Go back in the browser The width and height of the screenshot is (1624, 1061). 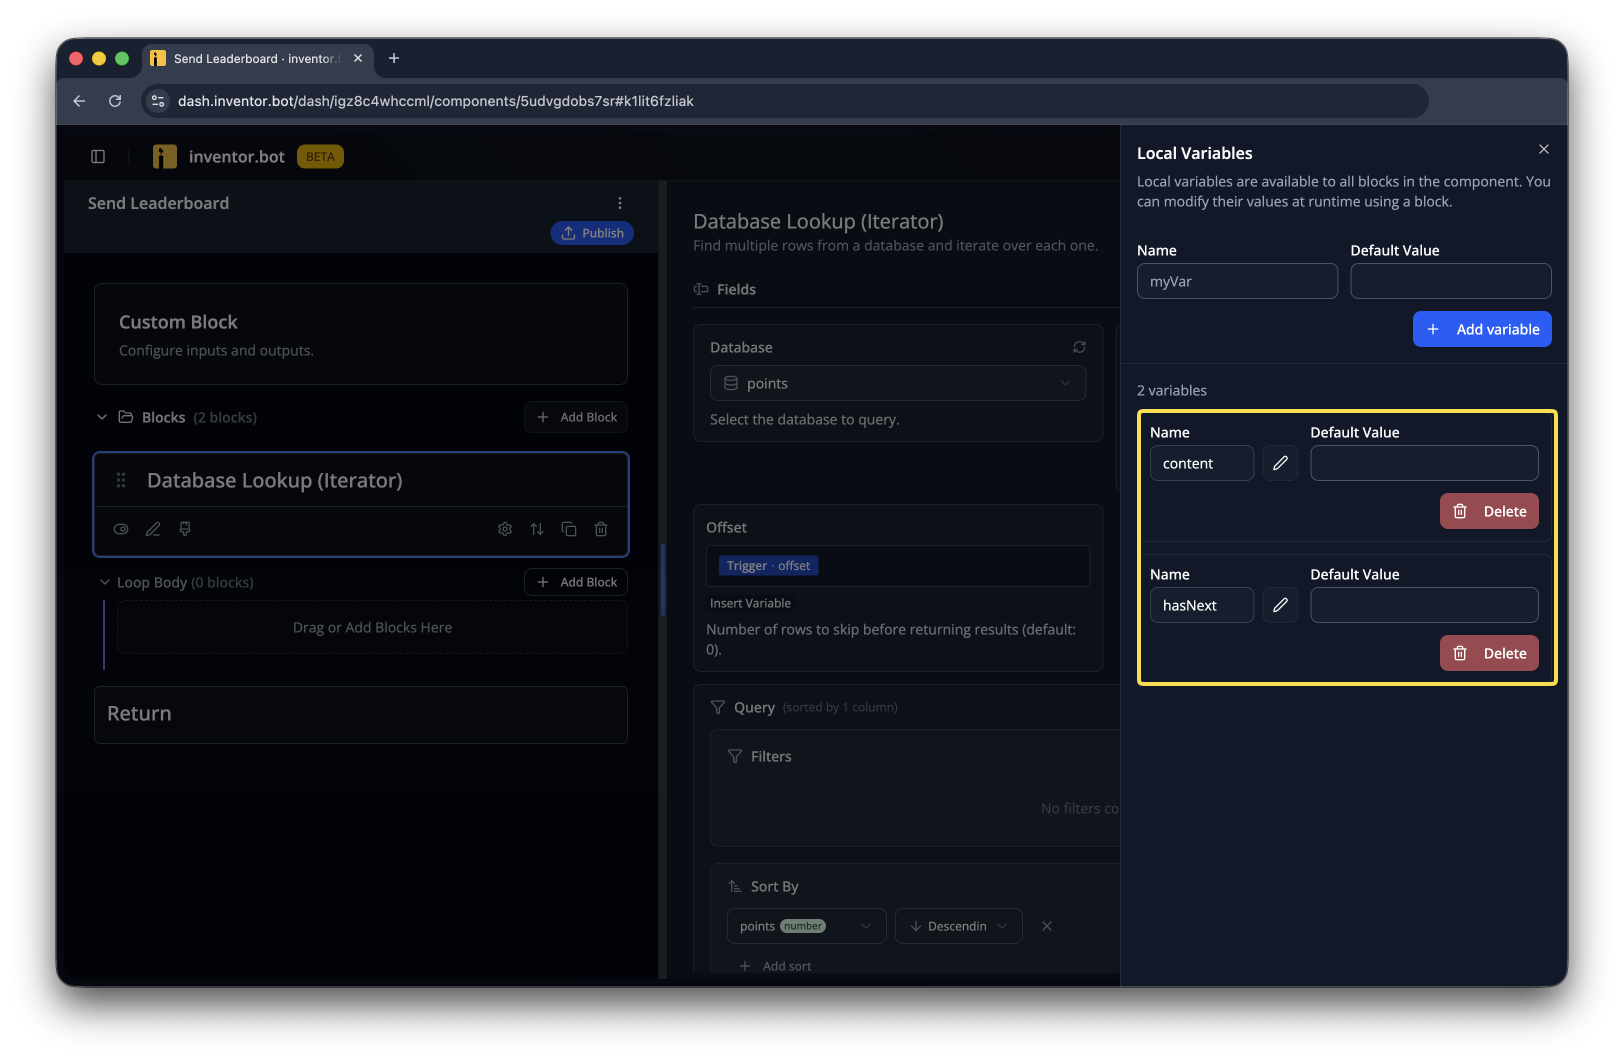click(x=79, y=101)
